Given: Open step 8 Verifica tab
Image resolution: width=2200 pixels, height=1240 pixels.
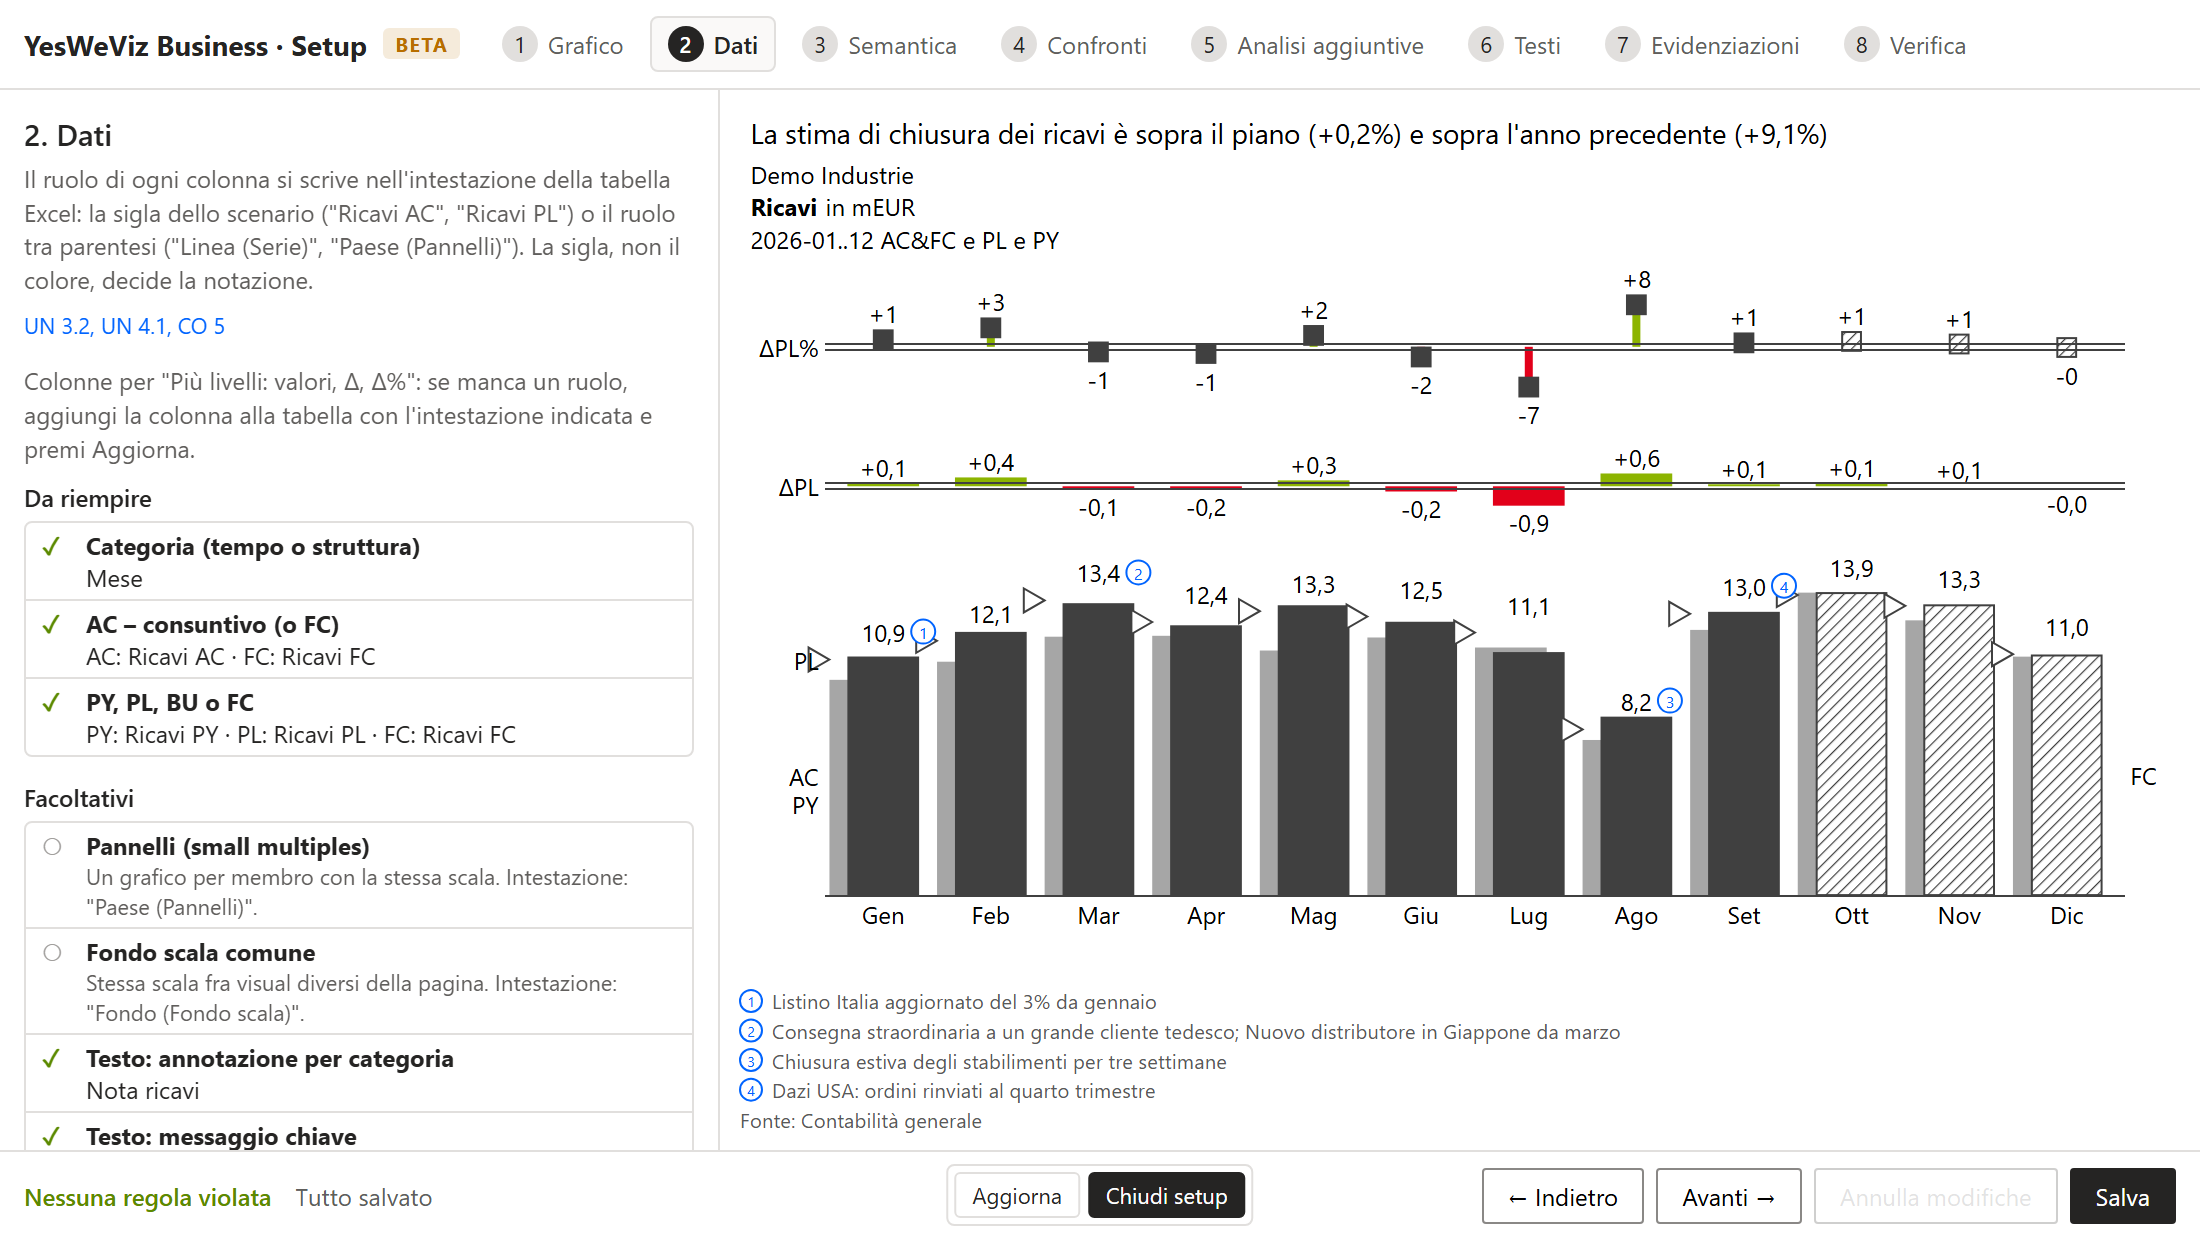Looking at the screenshot, I should click(1905, 45).
